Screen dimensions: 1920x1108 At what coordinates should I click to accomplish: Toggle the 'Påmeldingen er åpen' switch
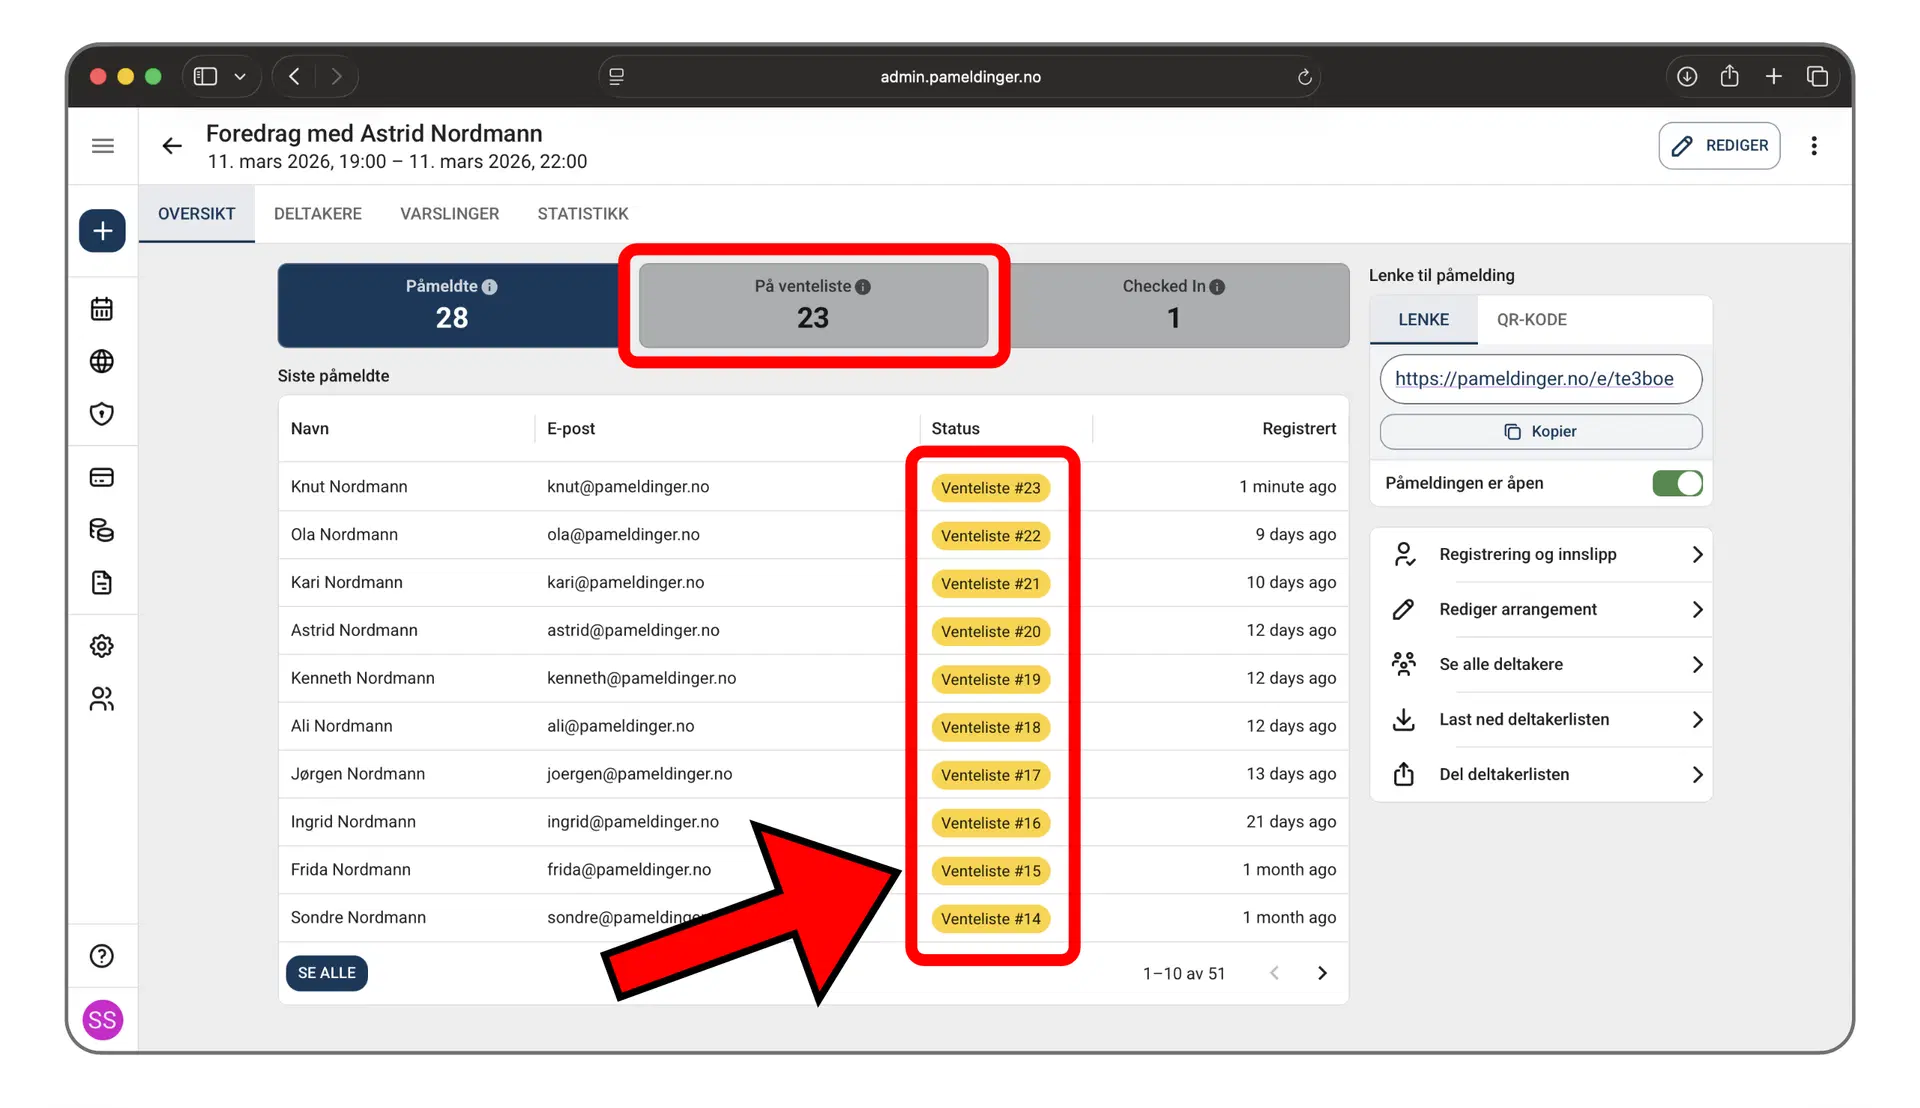[x=1677, y=483]
